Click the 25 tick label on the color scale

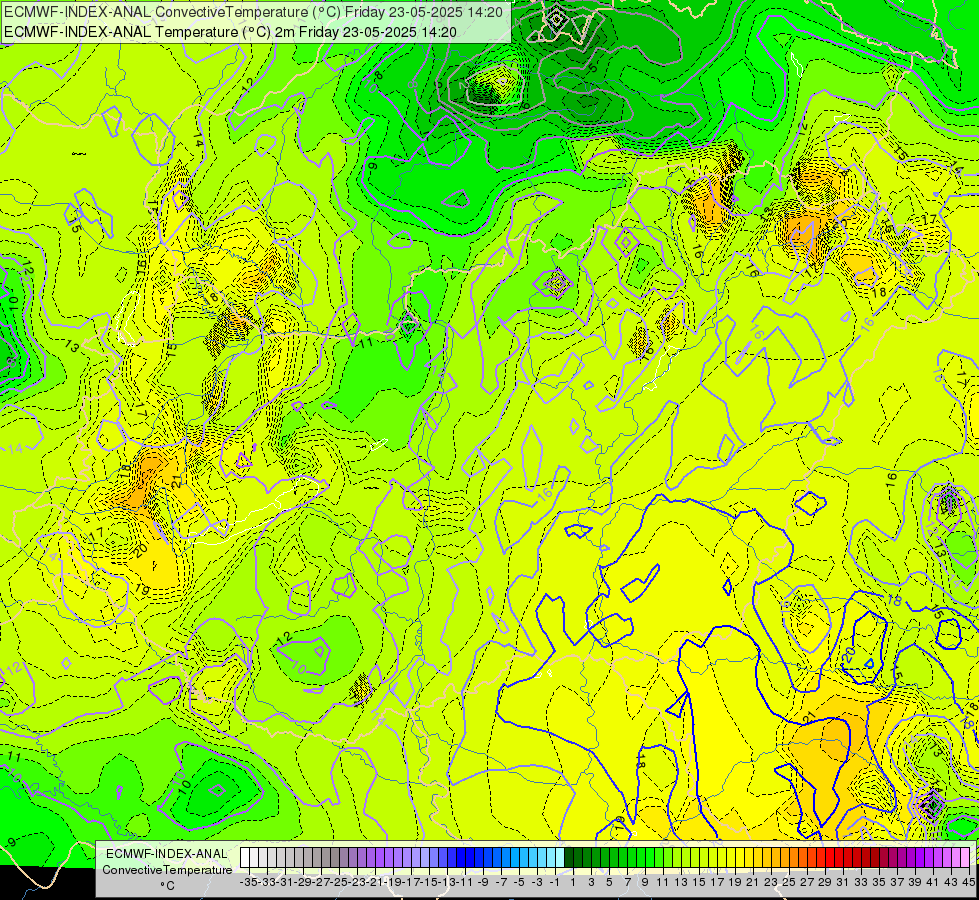[789, 882]
